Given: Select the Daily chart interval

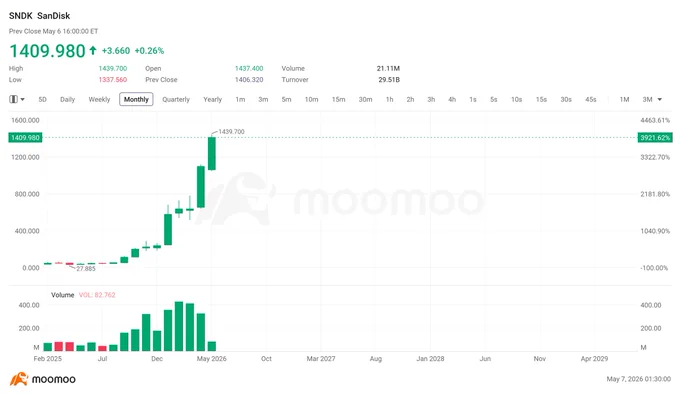Looking at the screenshot, I should coord(67,99).
